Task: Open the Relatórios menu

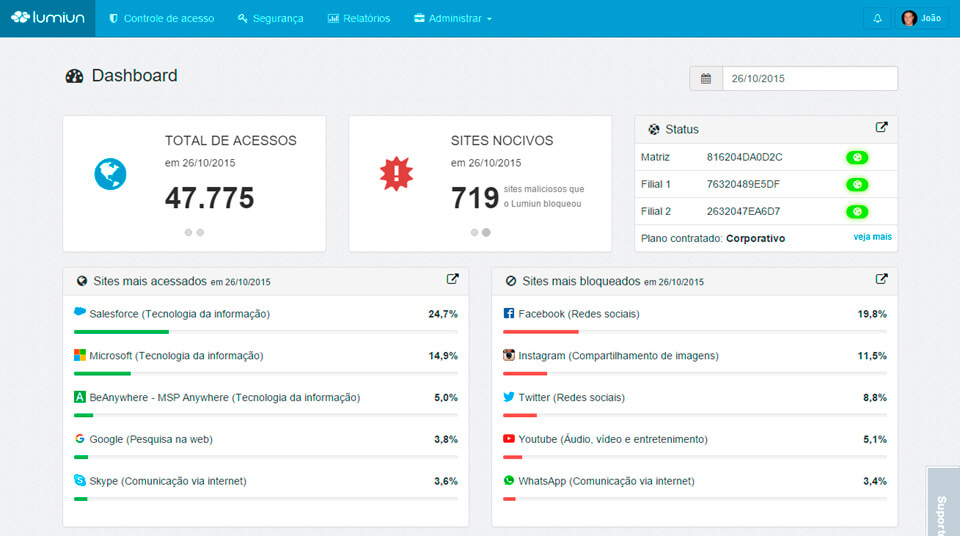Action: coord(359,18)
